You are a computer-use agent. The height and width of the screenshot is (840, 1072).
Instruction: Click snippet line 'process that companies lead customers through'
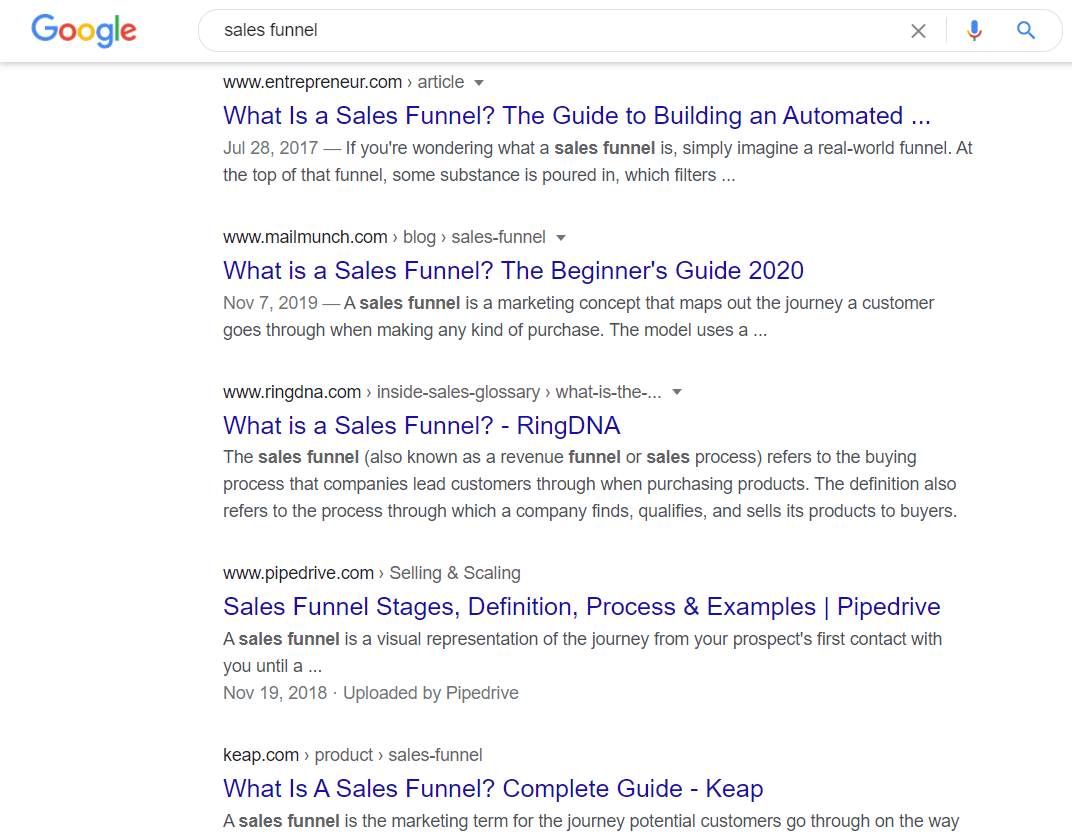coord(589,484)
